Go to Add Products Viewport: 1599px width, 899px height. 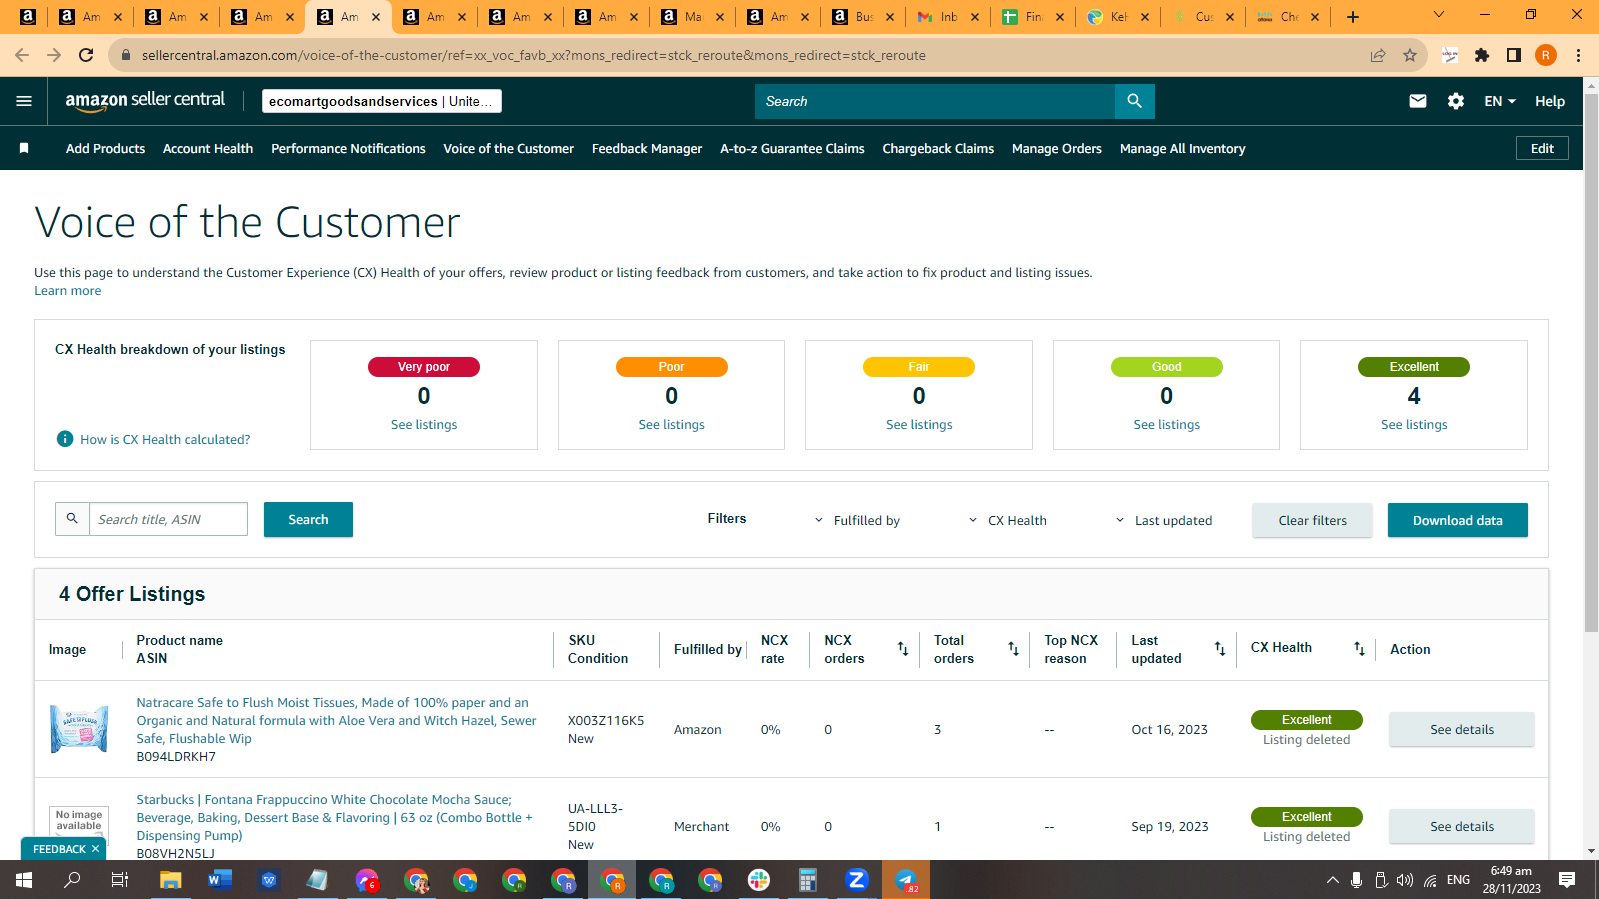(x=105, y=148)
